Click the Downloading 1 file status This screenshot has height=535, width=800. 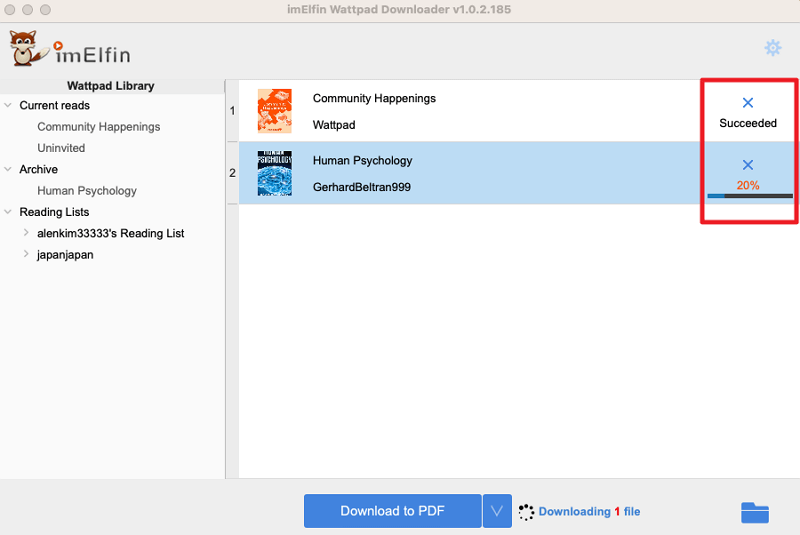pyautogui.click(x=589, y=512)
